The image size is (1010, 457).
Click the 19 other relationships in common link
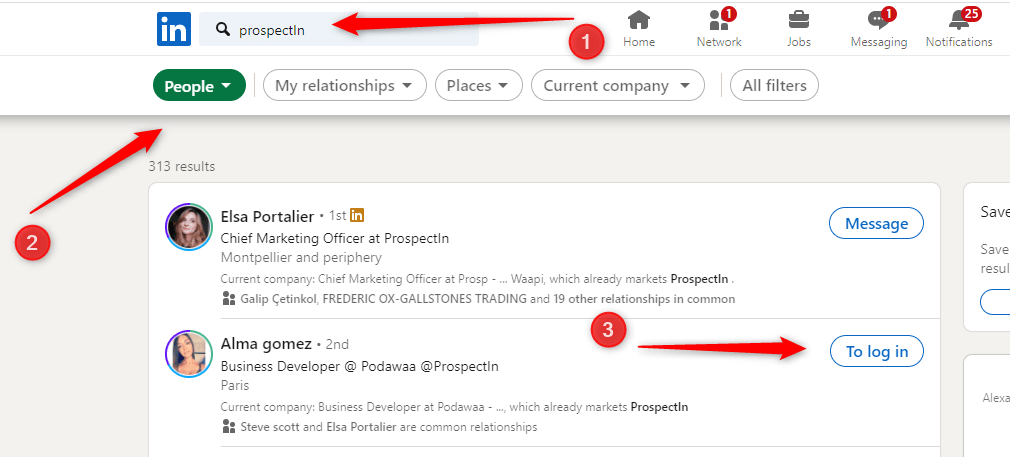(x=642, y=299)
